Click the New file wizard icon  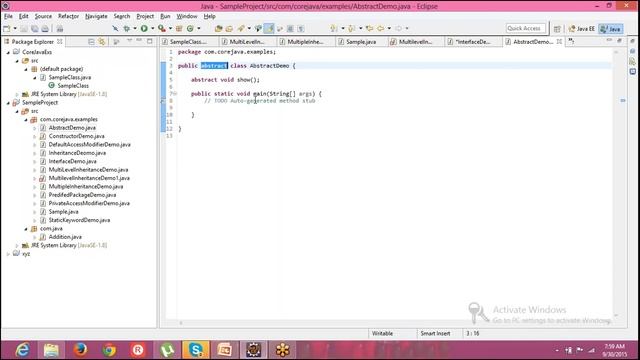(x=7, y=29)
